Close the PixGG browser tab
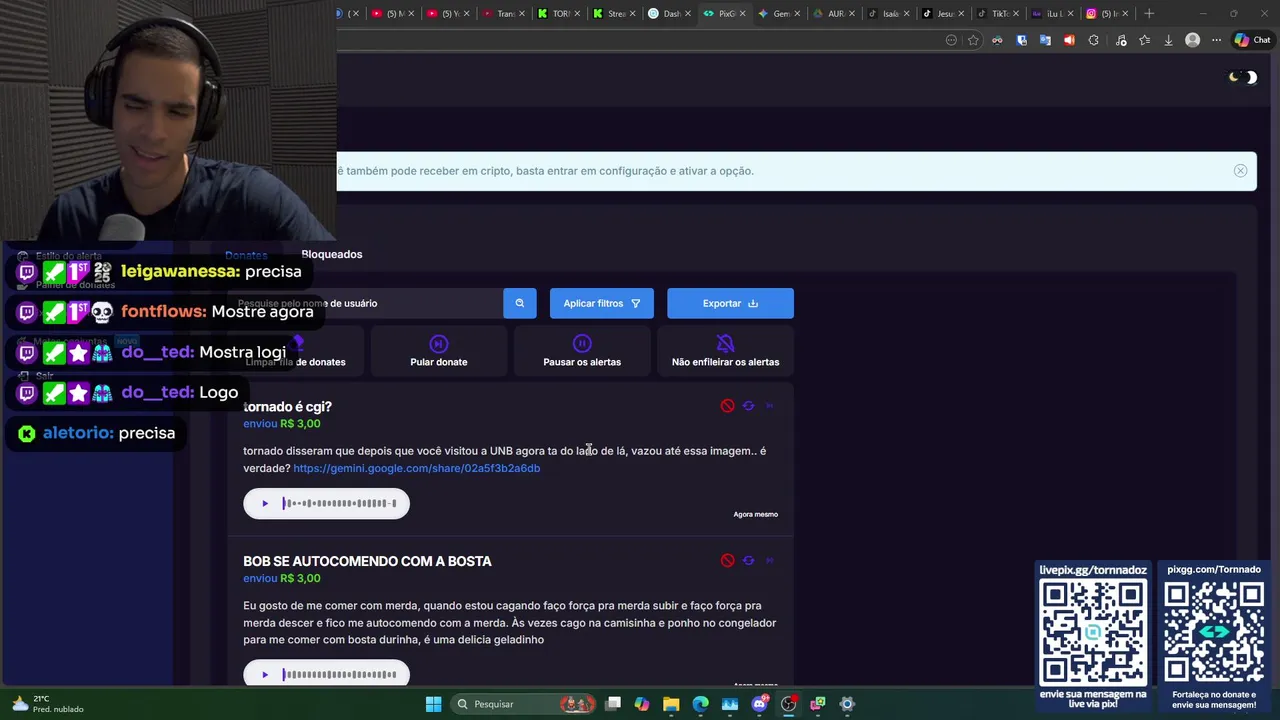1280x720 pixels. (x=743, y=13)
